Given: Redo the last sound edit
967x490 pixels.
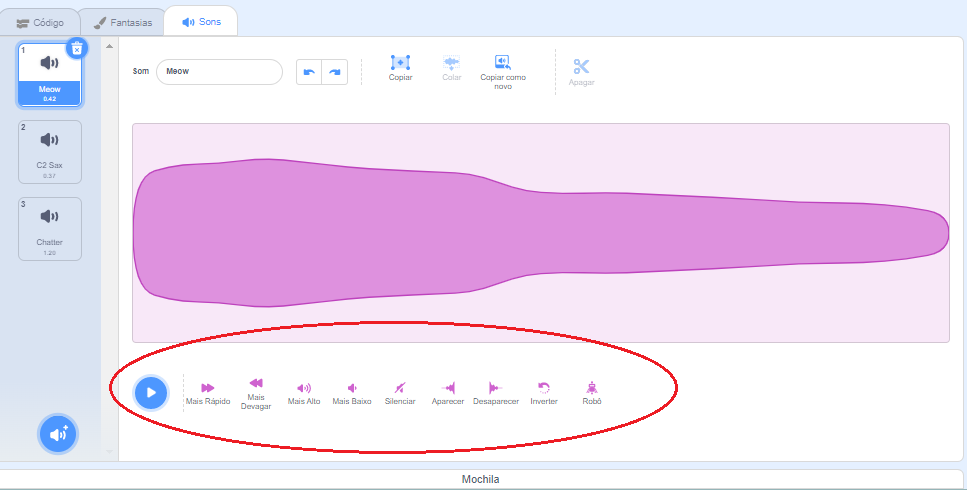Looking at the screenshot, I should coord(335,72).
